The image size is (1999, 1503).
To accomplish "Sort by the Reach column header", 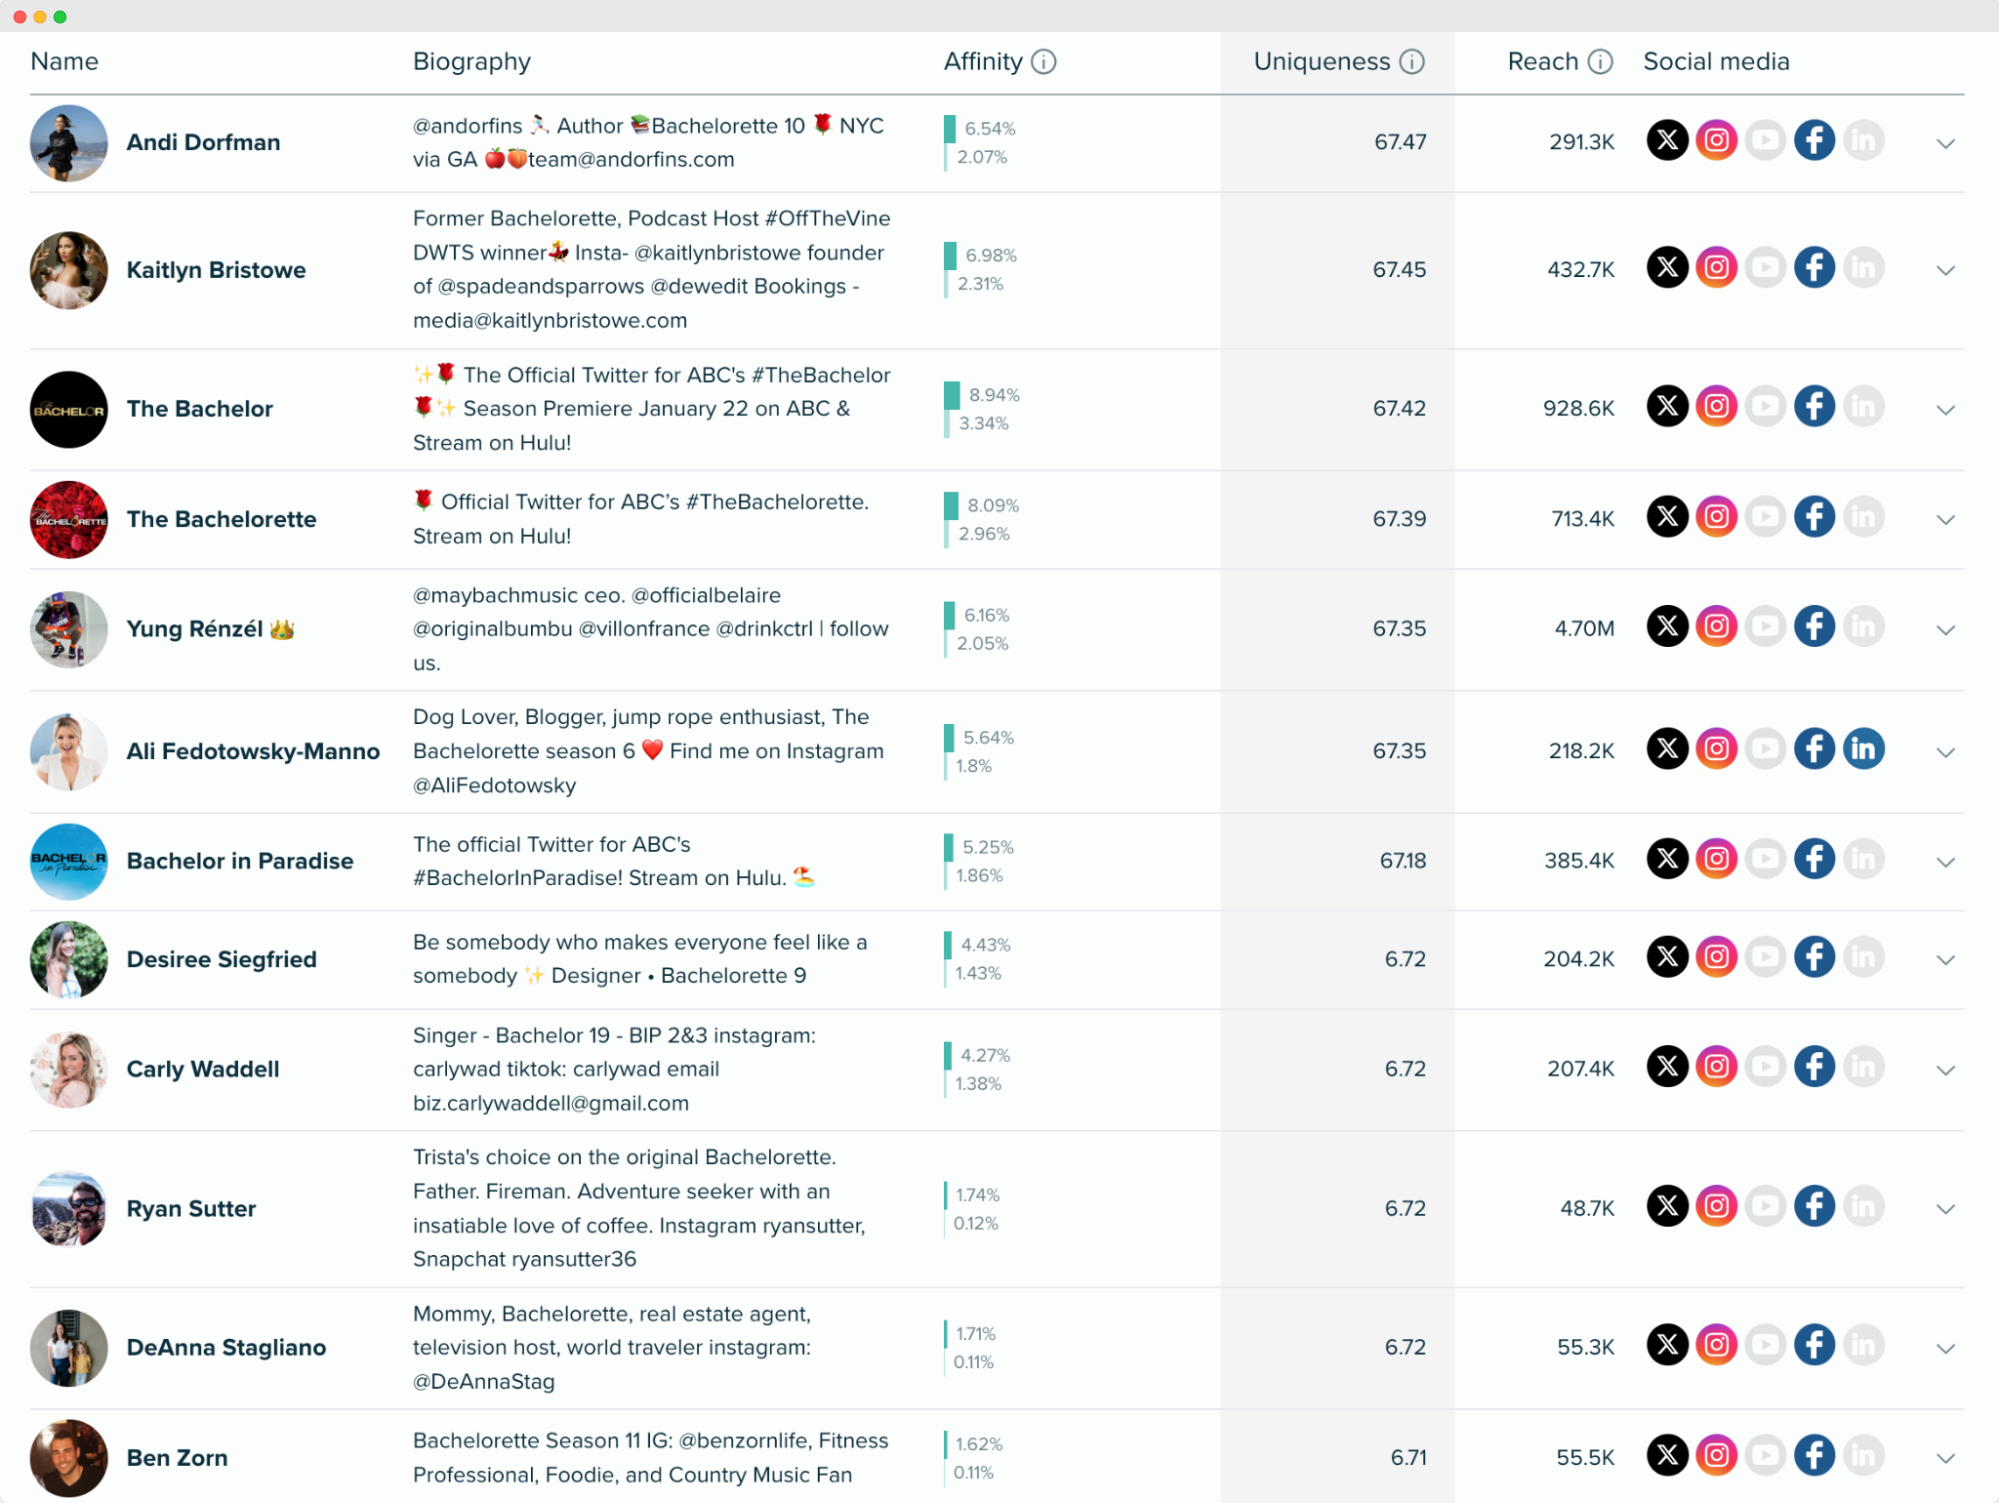I will pyautogui.click(x=1542, y=62).
